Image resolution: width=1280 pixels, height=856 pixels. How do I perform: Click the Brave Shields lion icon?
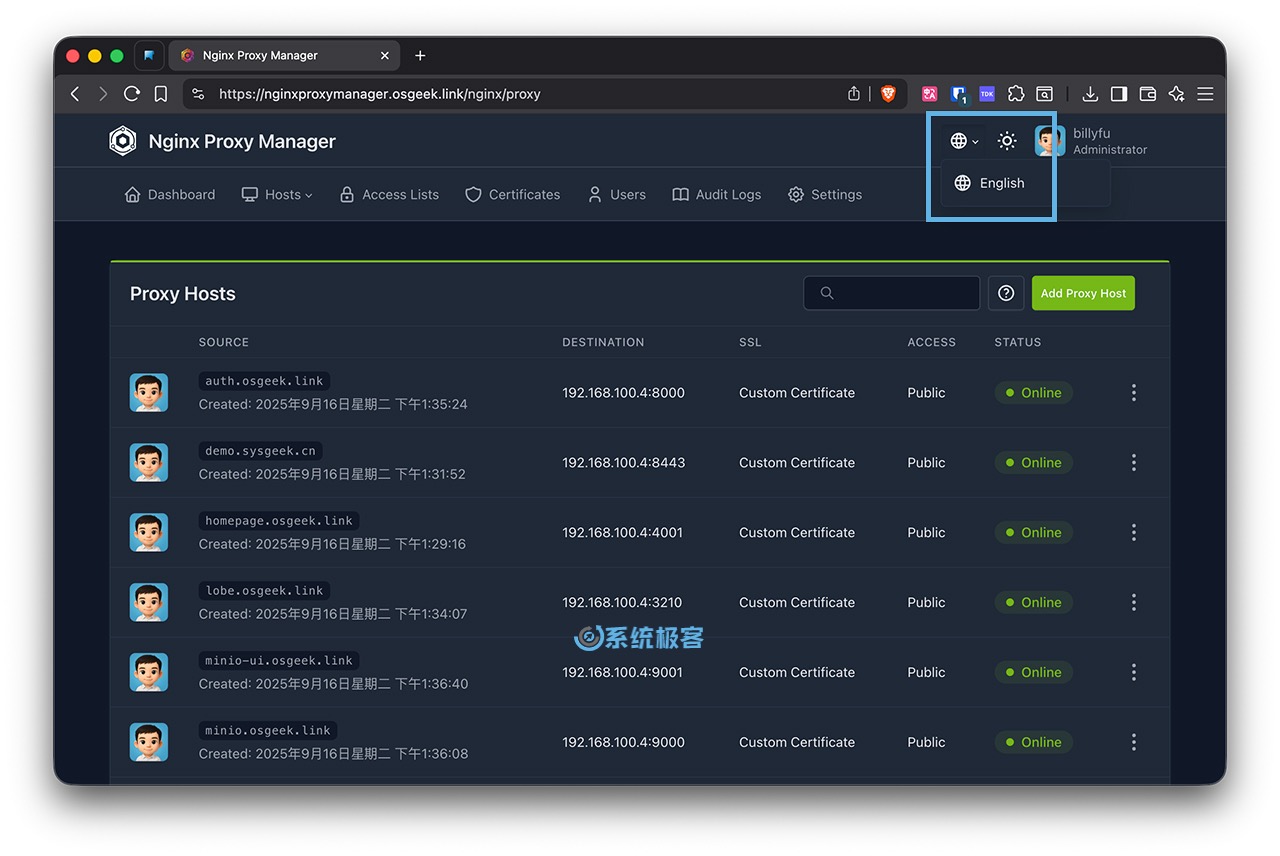[888, 94]
